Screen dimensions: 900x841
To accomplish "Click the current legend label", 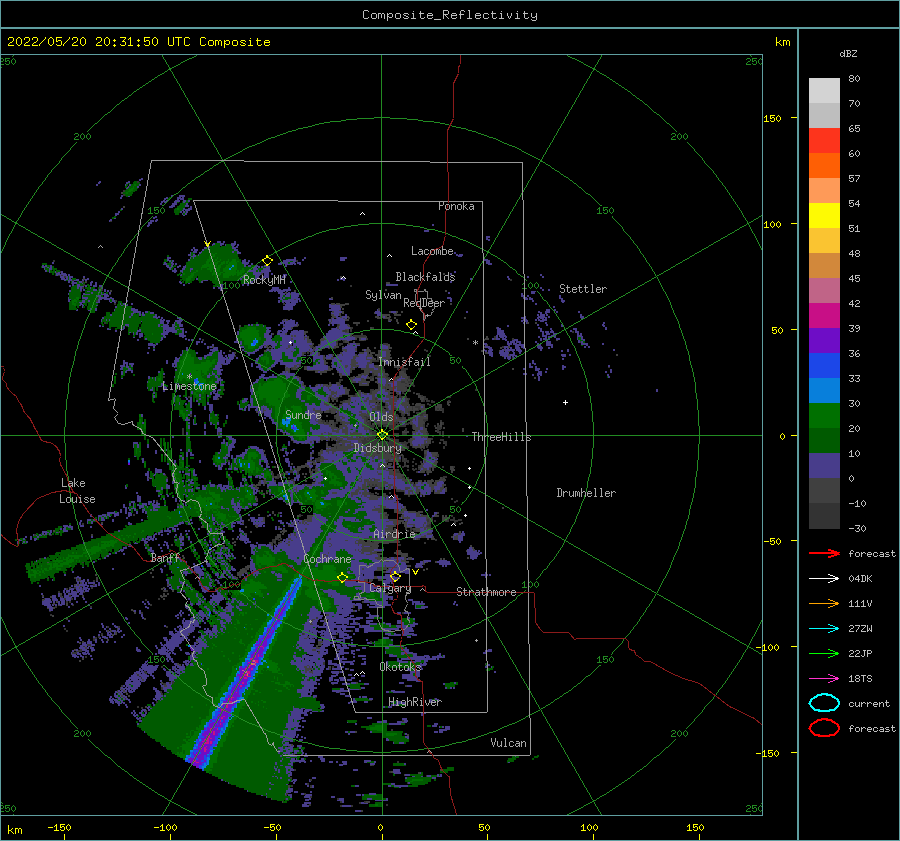I will pyautogui.click(x=869, y=704).
